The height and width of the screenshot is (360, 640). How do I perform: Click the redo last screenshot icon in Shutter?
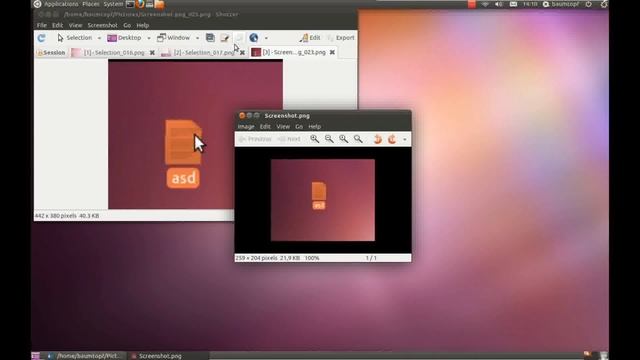click(x=41, y=38)
